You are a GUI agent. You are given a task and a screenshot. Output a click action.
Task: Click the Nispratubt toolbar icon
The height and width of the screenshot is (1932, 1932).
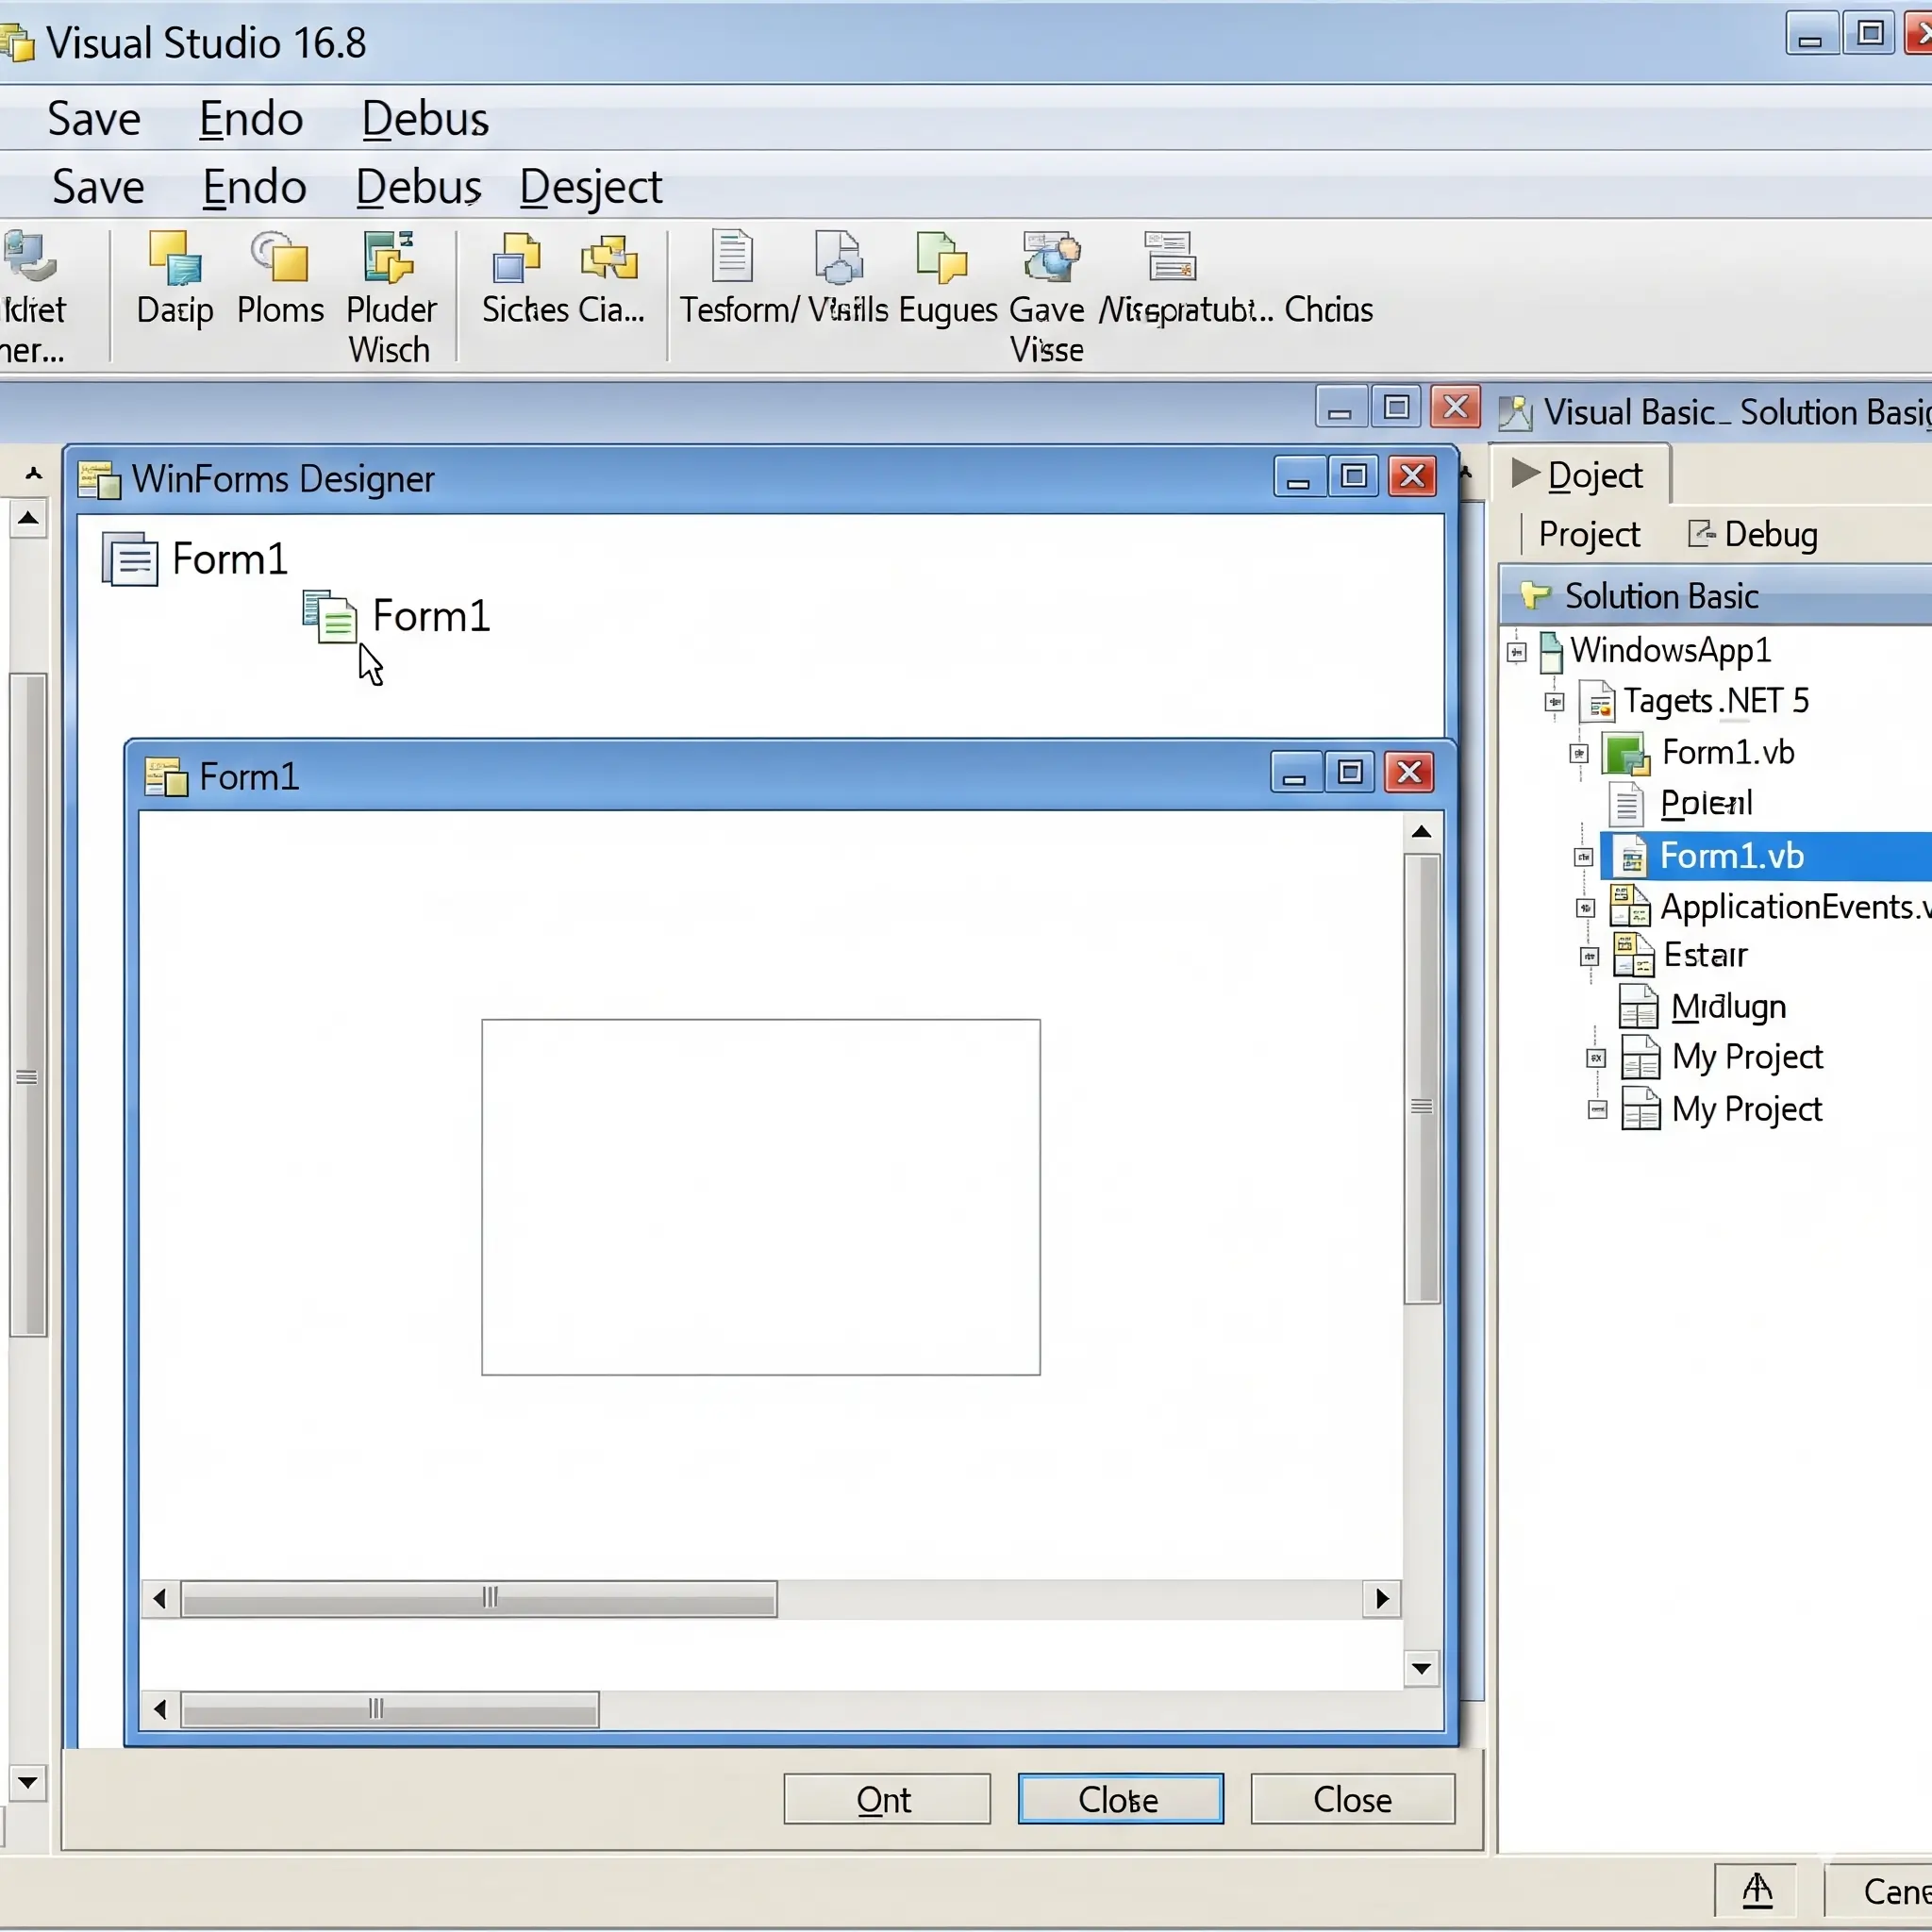pos(1170,256)
